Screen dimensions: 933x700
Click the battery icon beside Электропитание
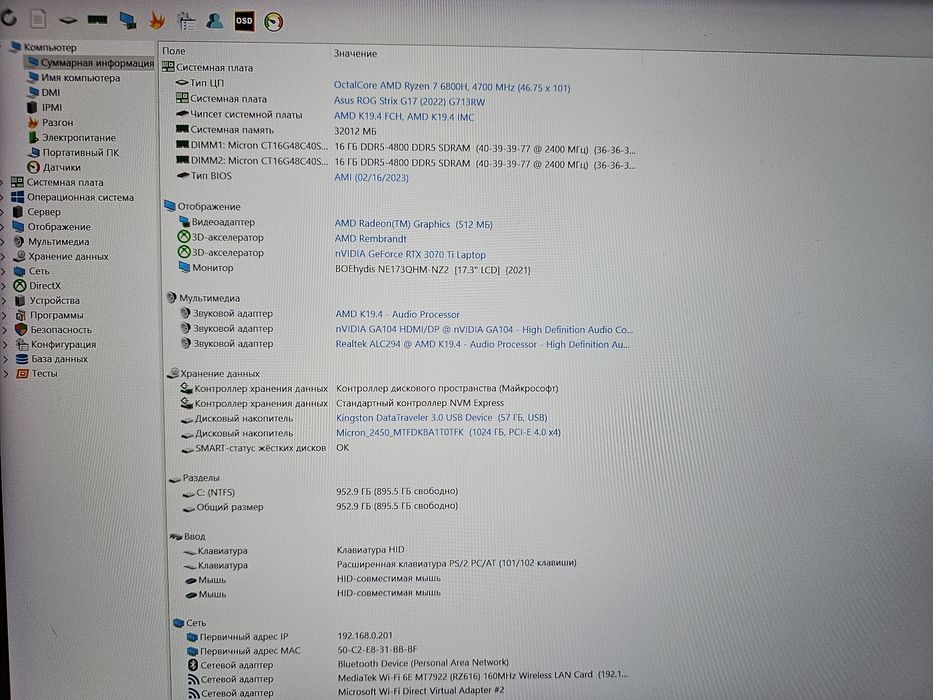(33, 138)
